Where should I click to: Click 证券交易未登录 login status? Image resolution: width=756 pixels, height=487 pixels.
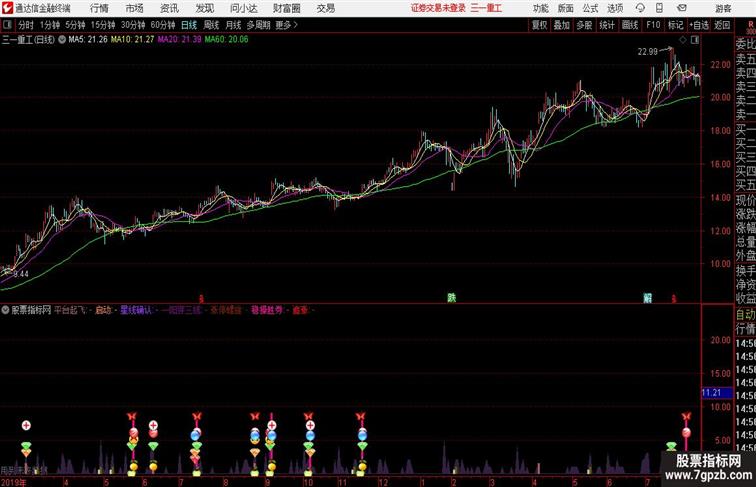(438, 8)
